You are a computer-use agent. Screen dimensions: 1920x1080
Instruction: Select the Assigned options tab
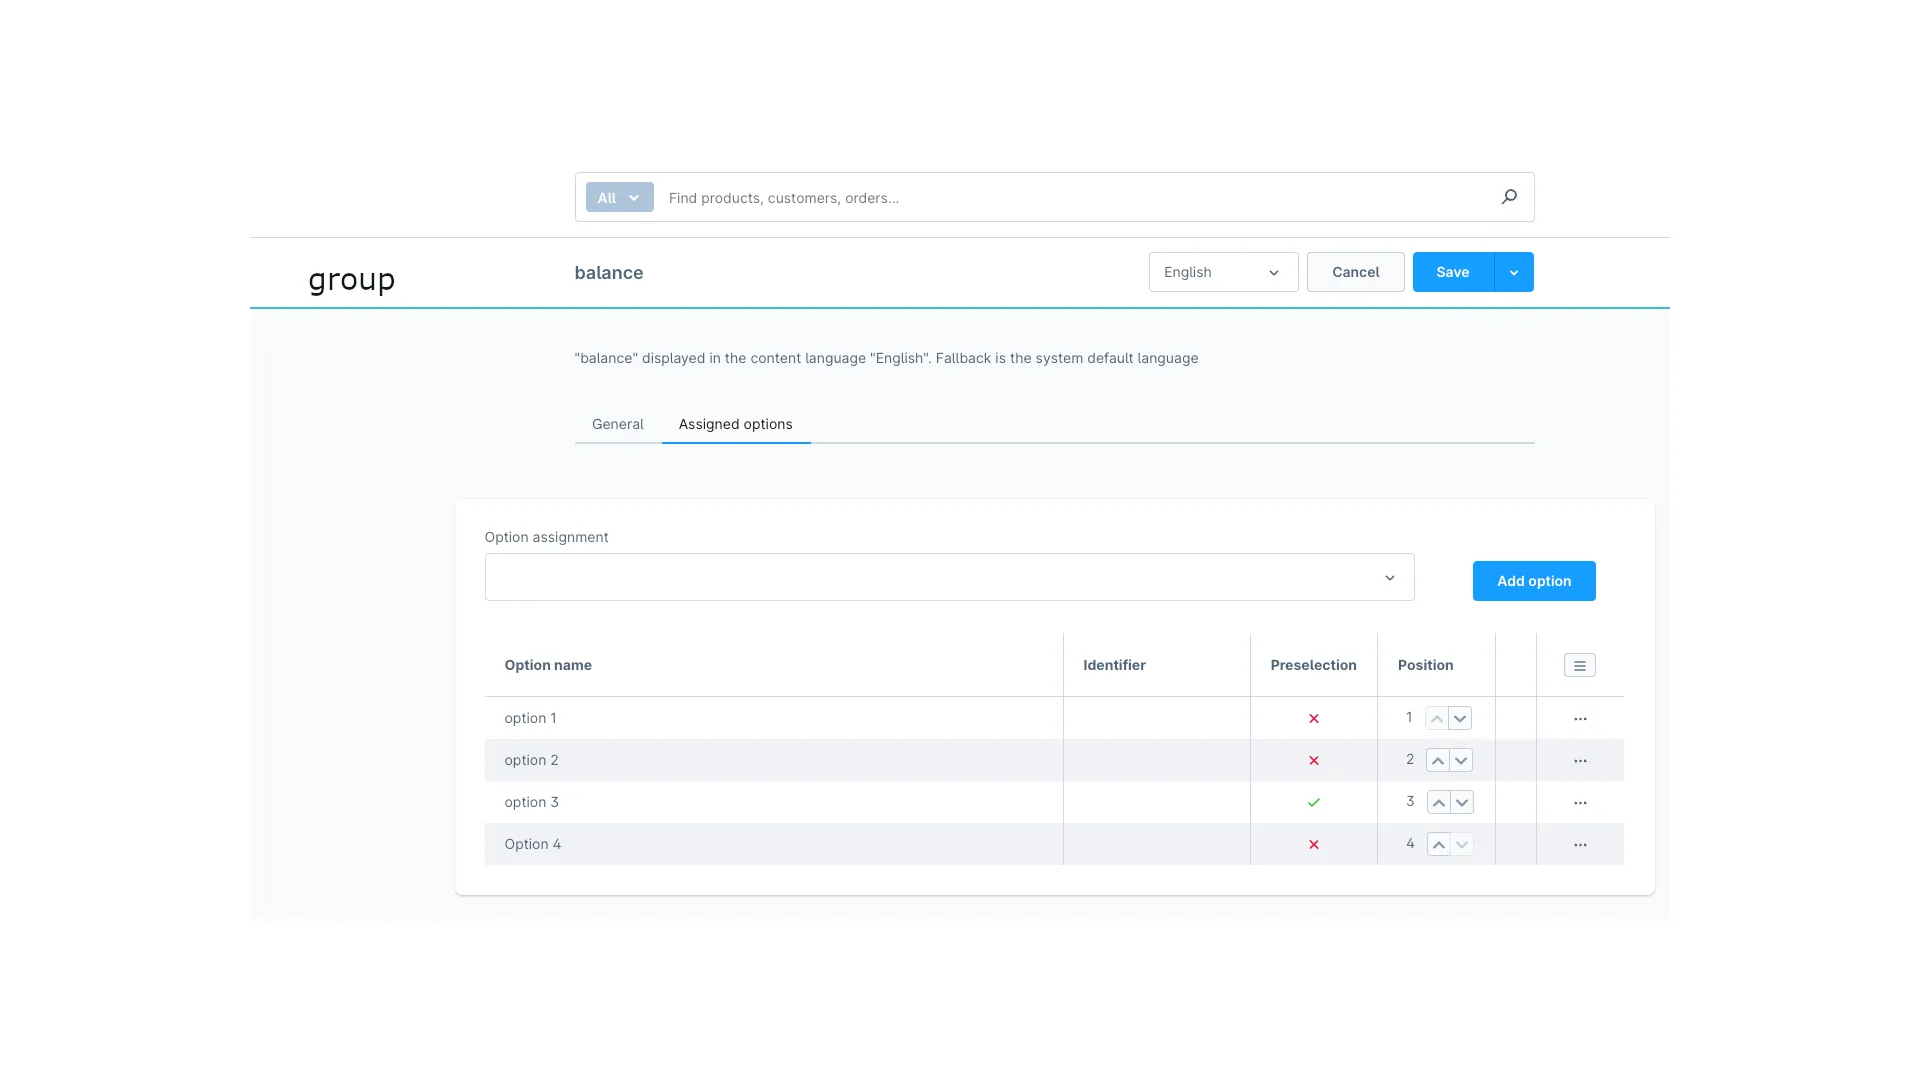click(x=735, y=424)
